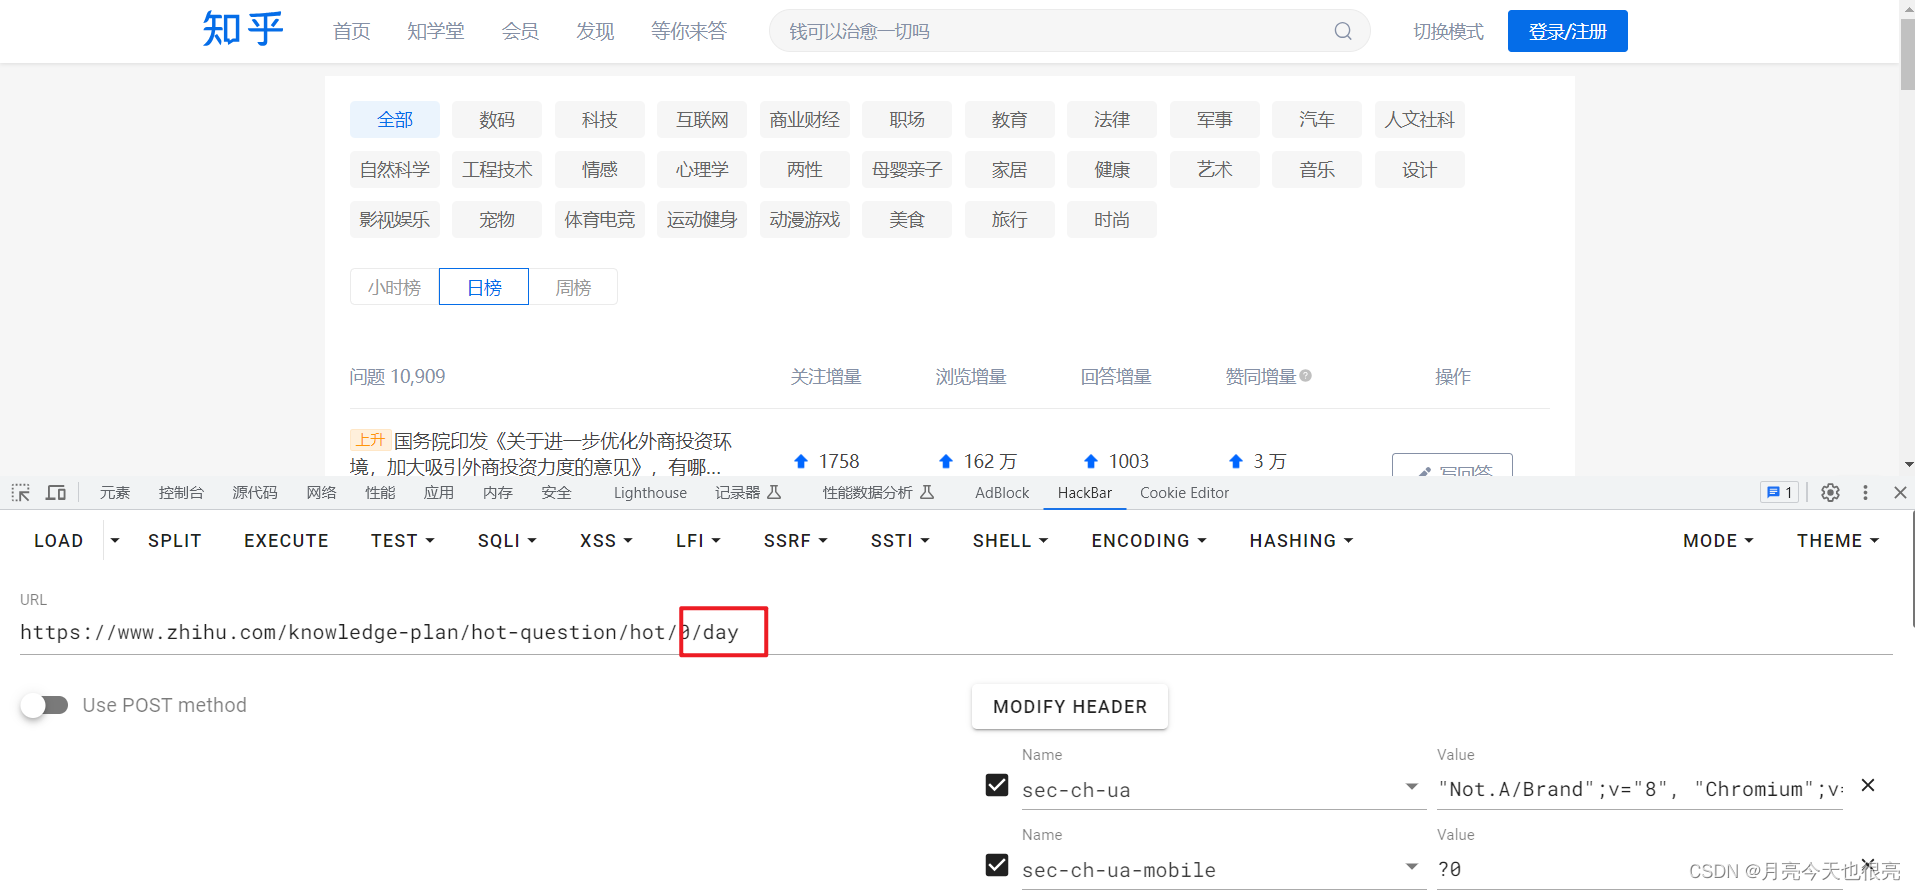Select the 全部 category filter
Image resolution: width=1915 pixels, height=890 pixels.
click(x=395, y=119)
